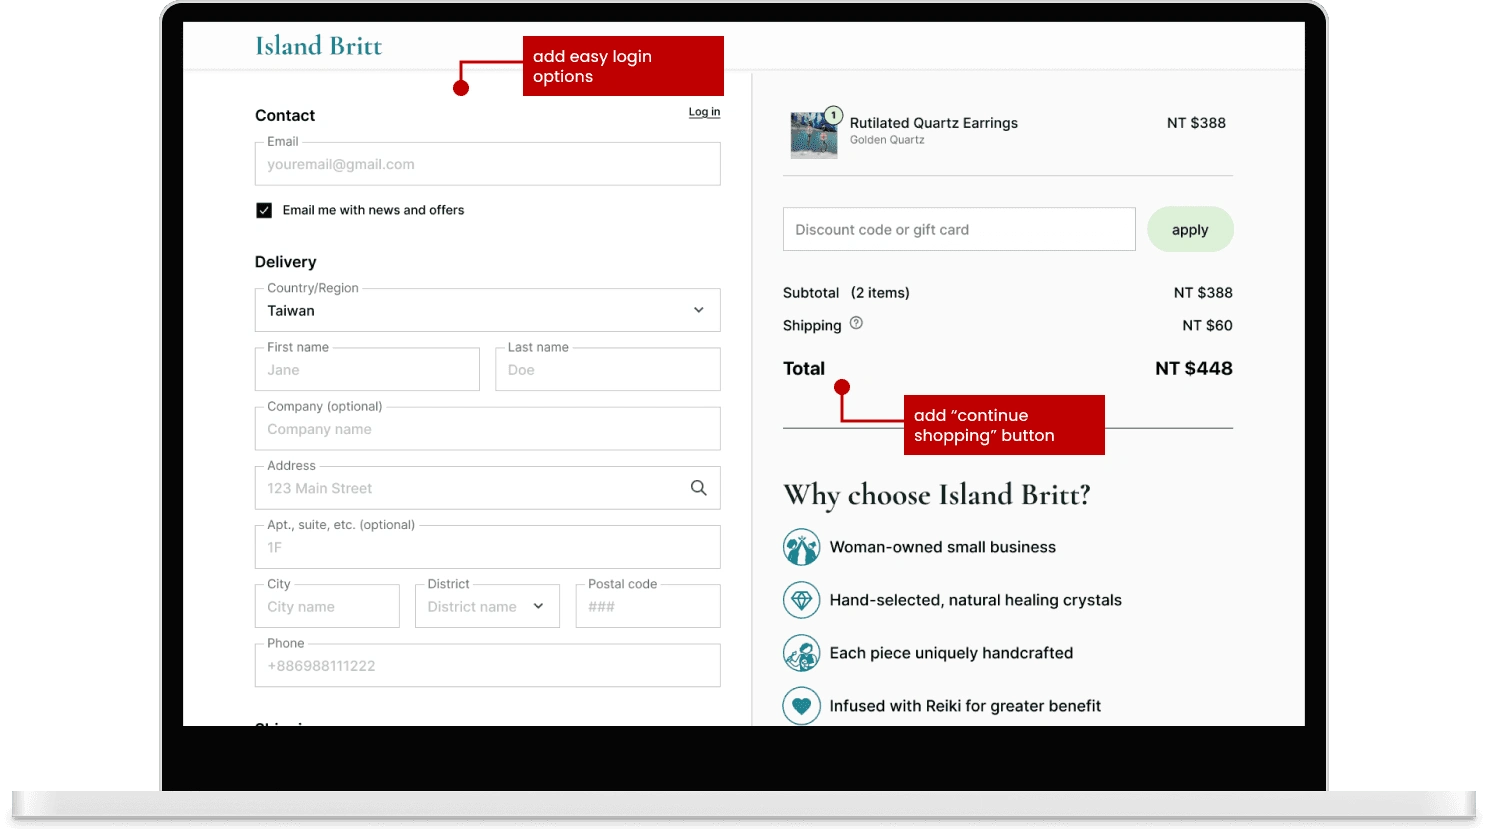
Task: Click the diamond crystal icon
Action: click(801, 600)
